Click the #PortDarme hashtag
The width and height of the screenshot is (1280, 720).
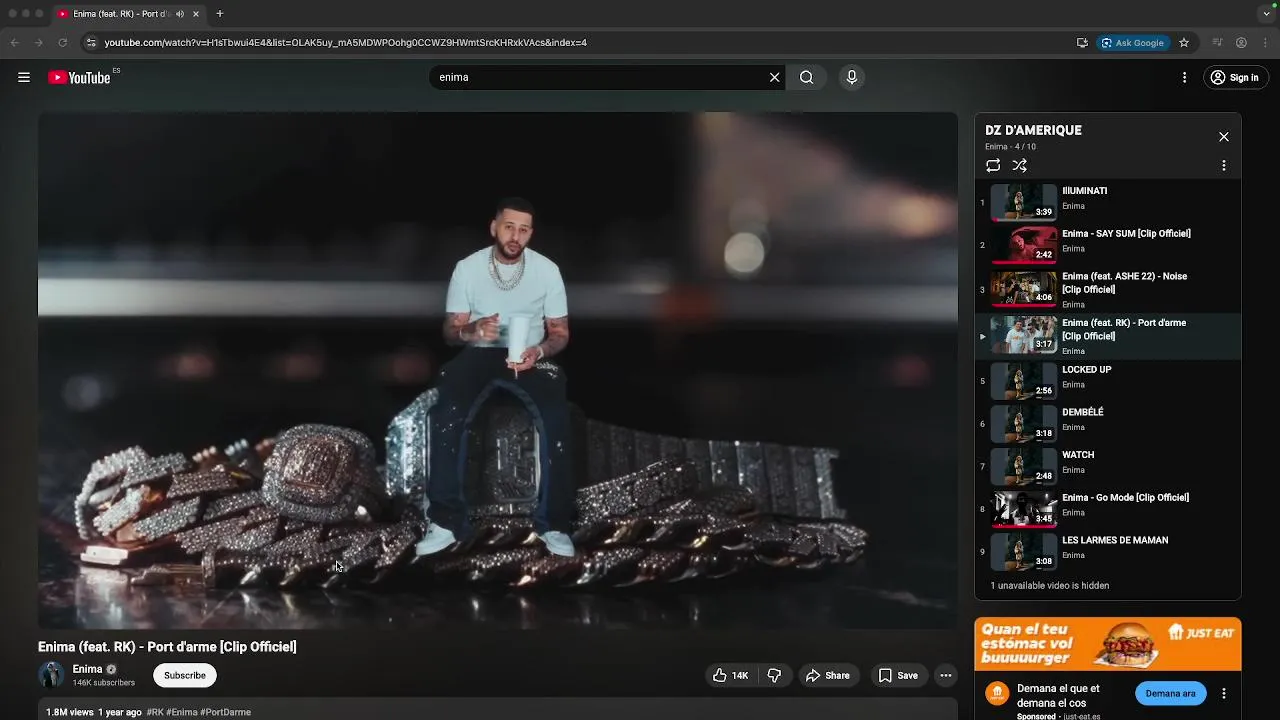226,712
